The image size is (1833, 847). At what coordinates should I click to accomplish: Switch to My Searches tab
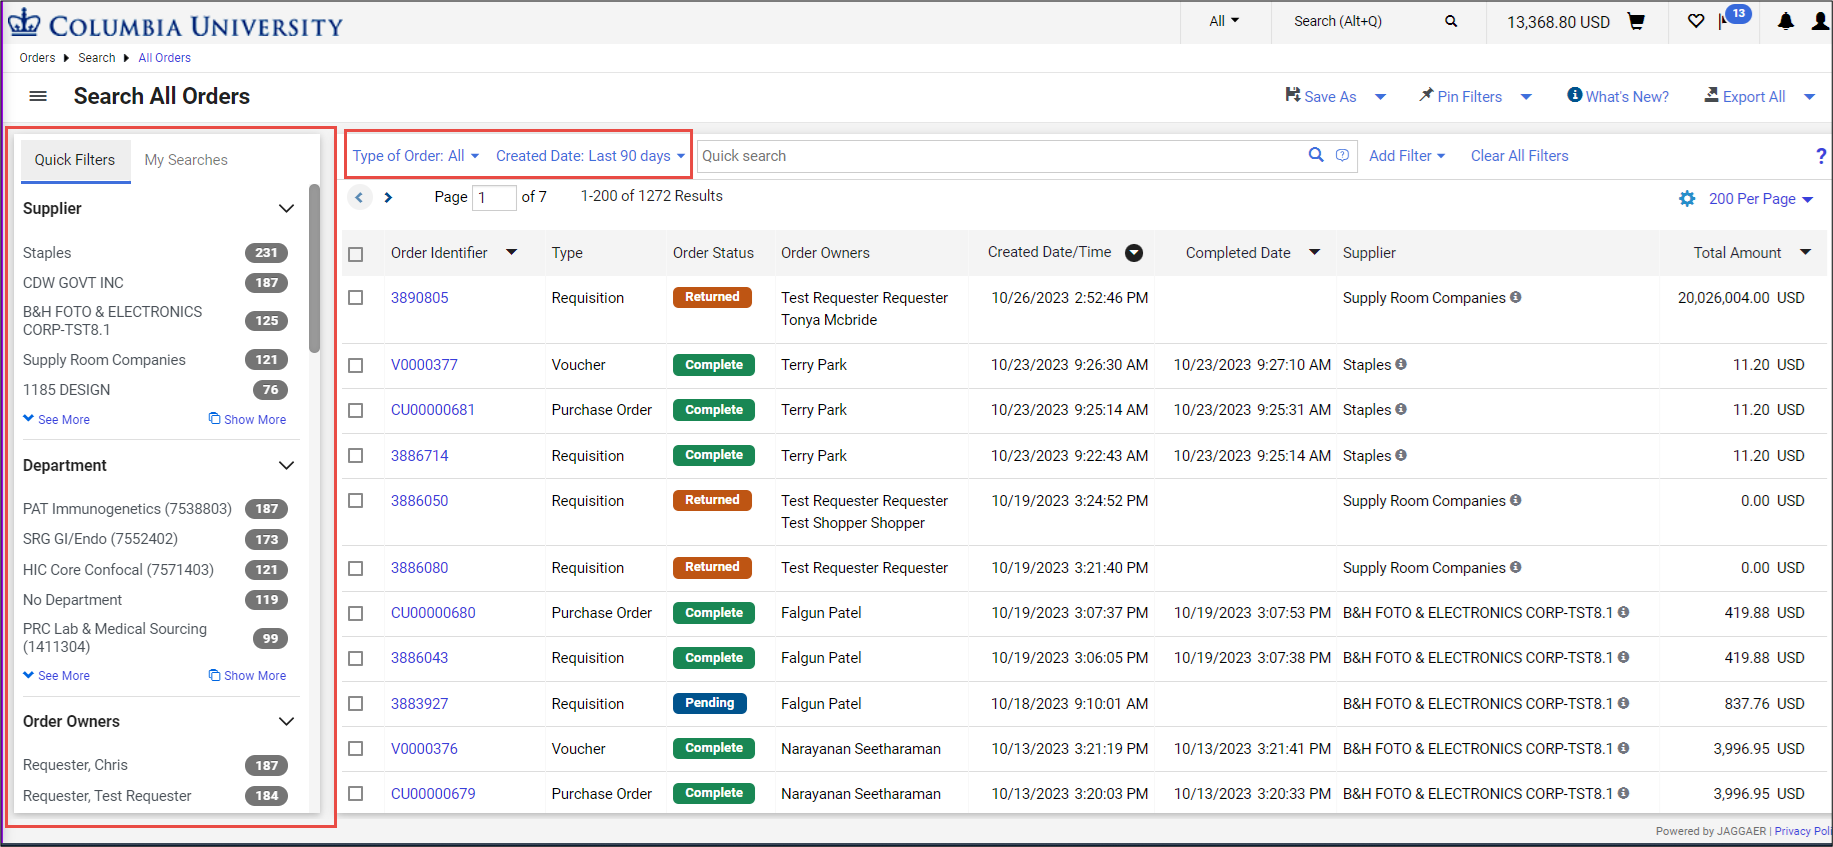(186, 160)
